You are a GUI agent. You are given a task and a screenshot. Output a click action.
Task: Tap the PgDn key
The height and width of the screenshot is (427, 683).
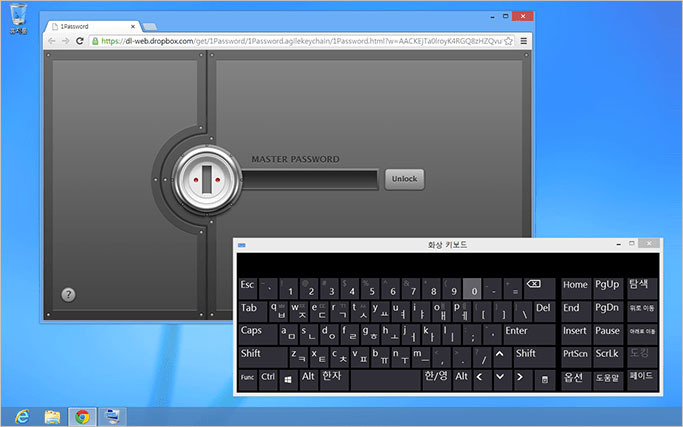coord(608,312)
